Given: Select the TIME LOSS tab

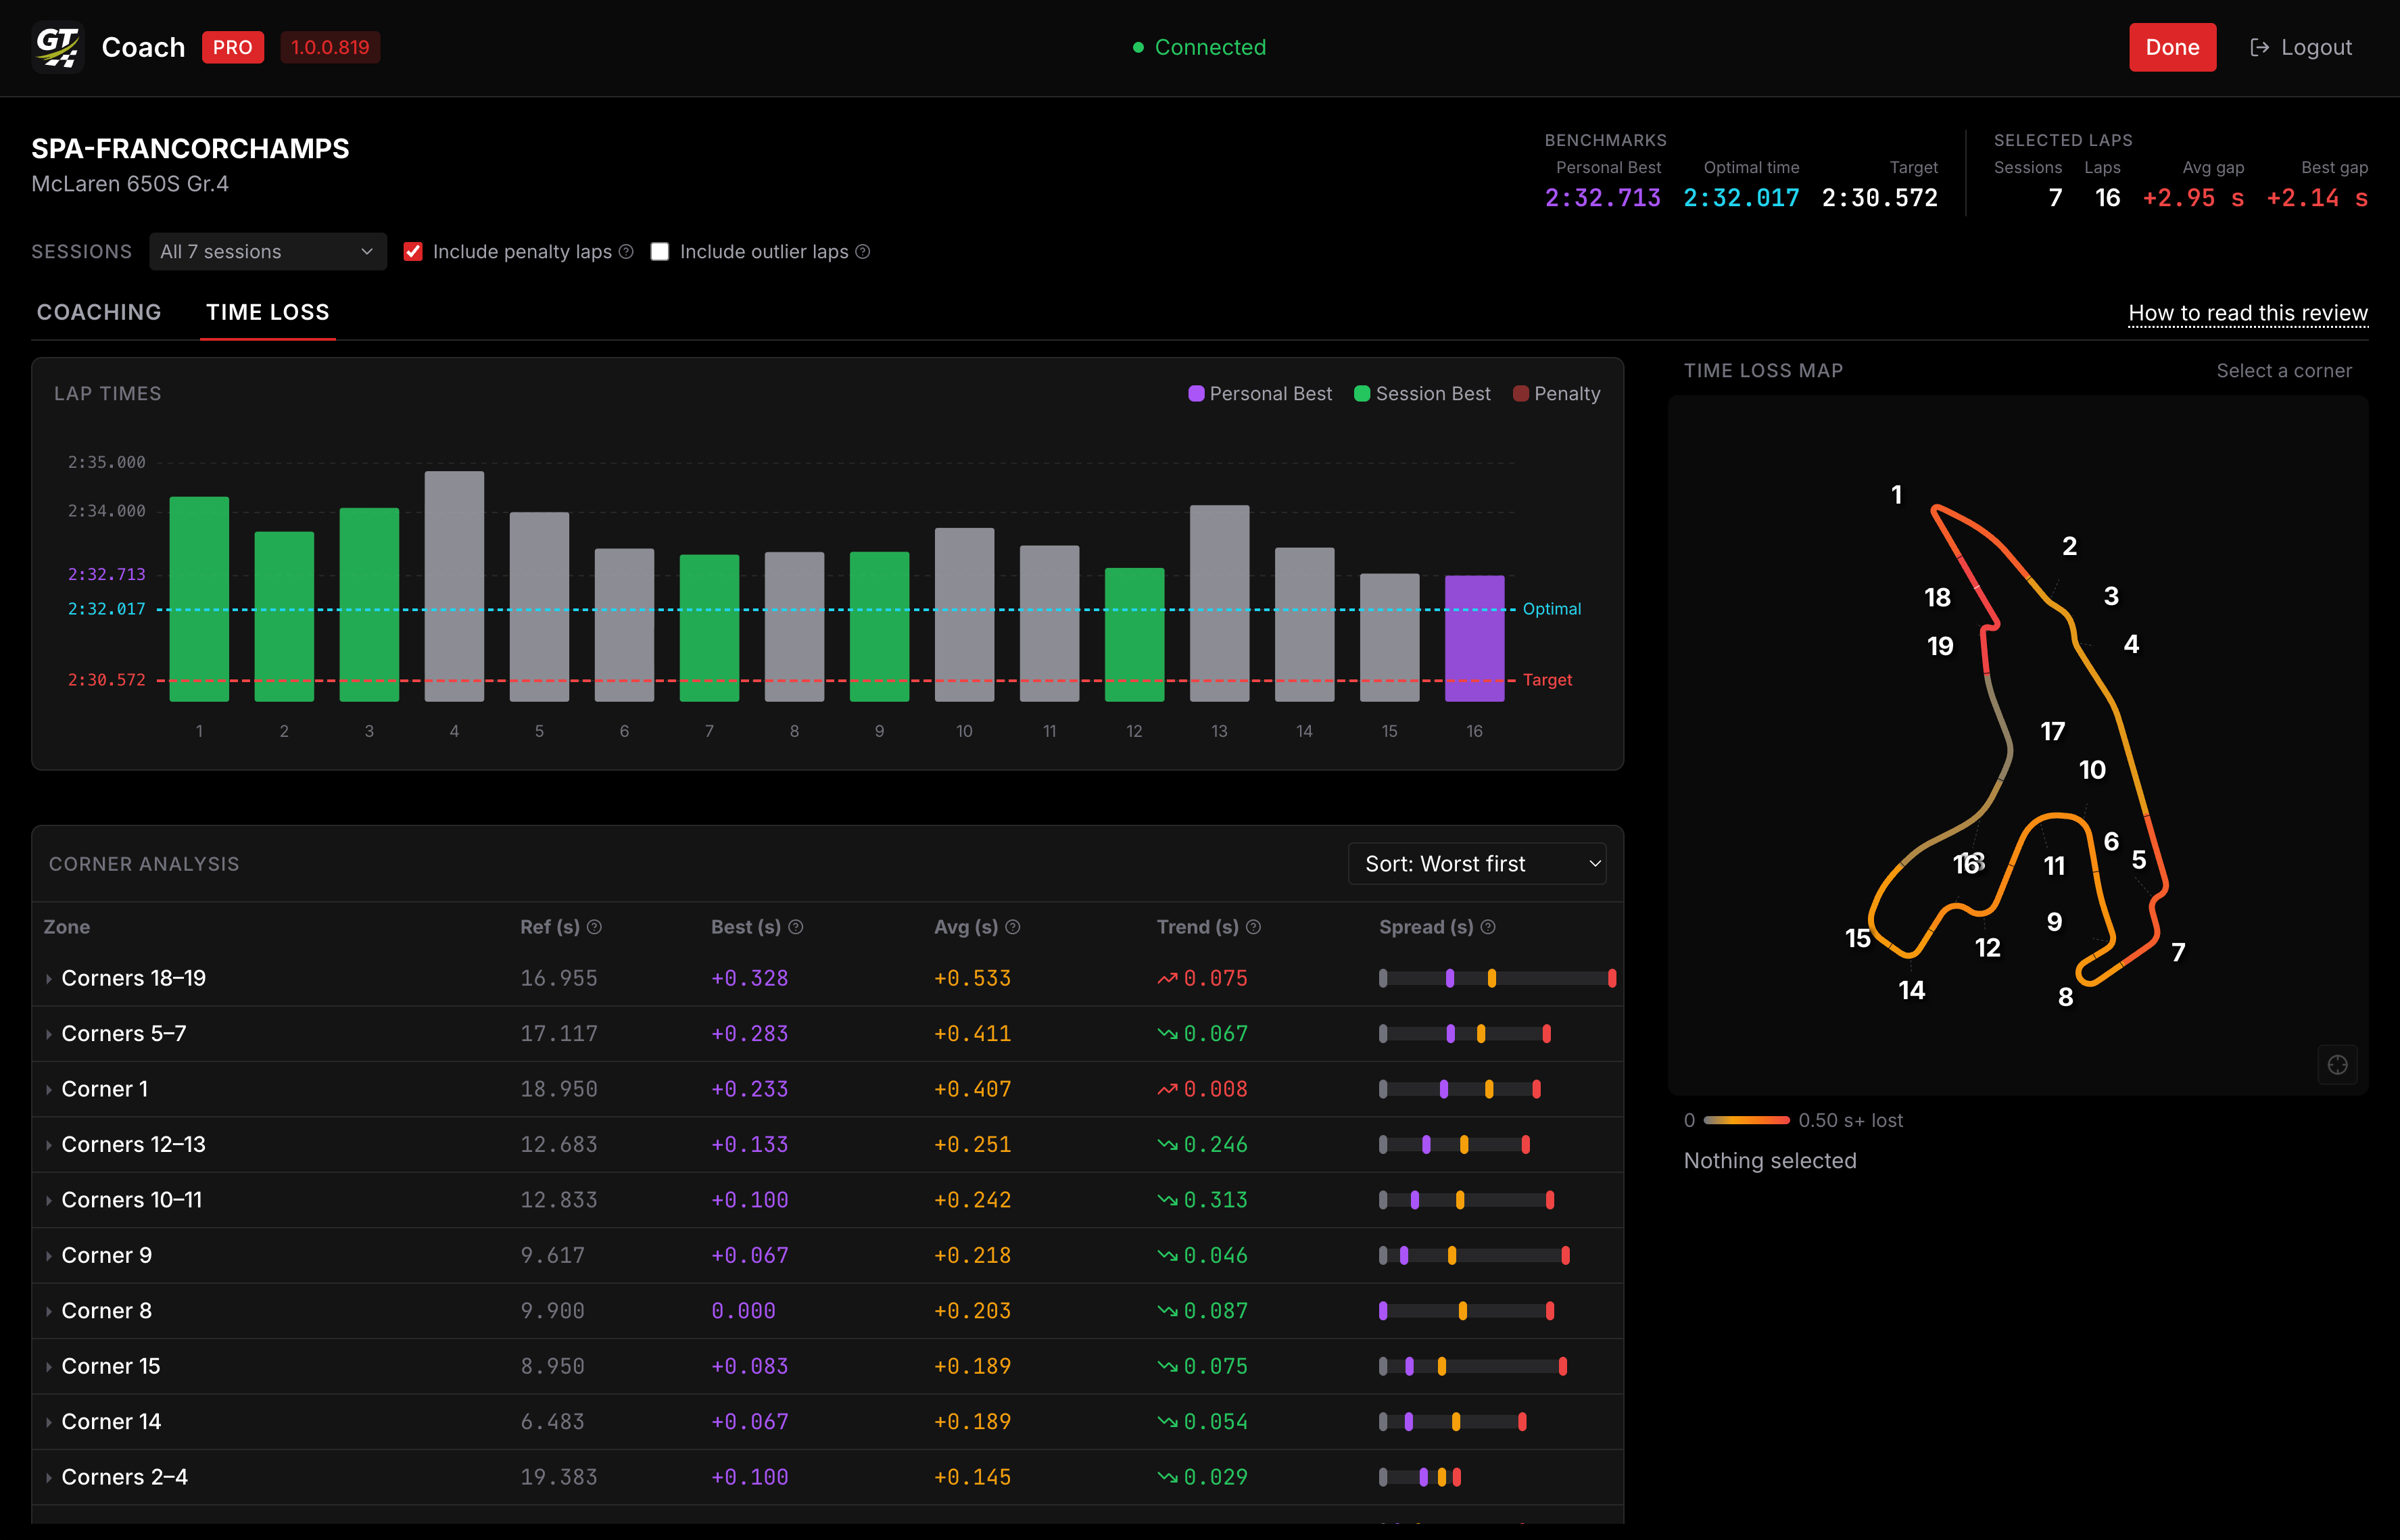Looking at the screenshot, I should coord(268,313).
